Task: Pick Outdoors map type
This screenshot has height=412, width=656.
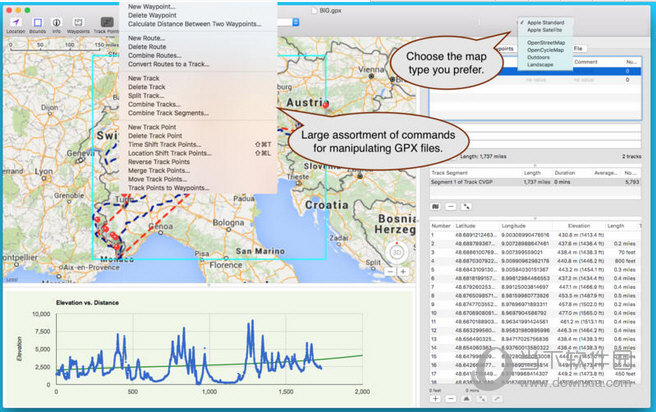Action: click(538, 57)
